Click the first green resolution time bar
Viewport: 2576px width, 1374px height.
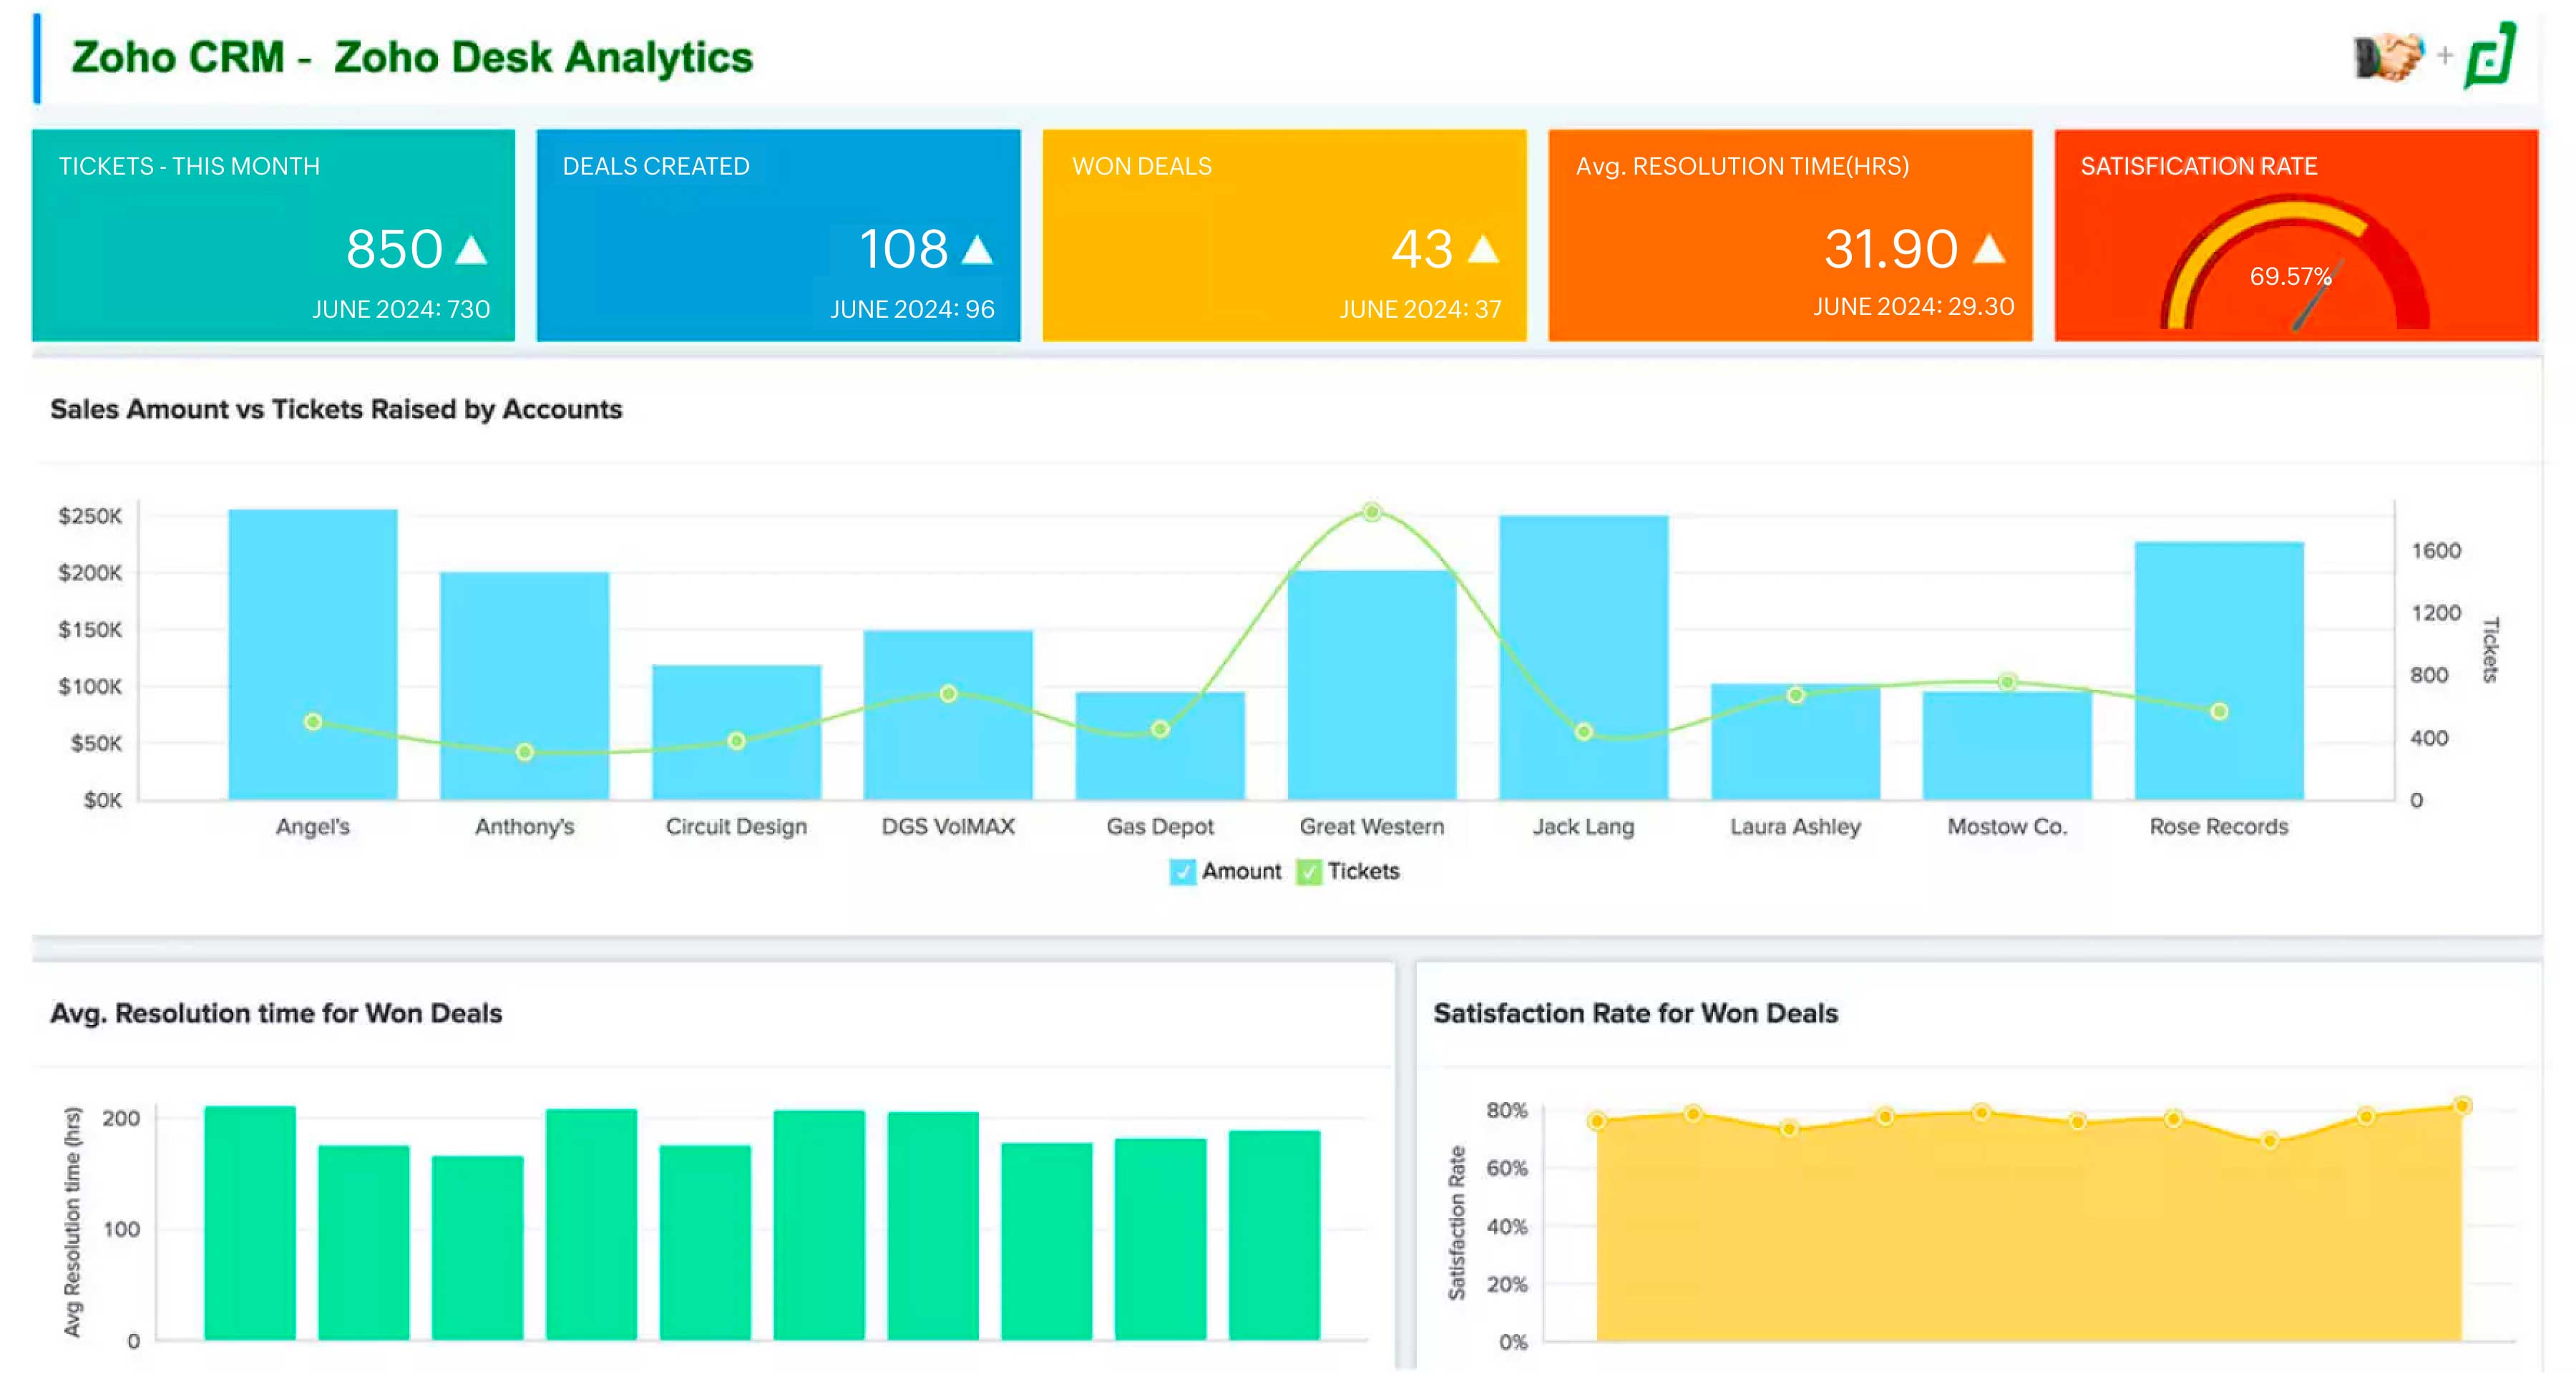coord(250,1222)
